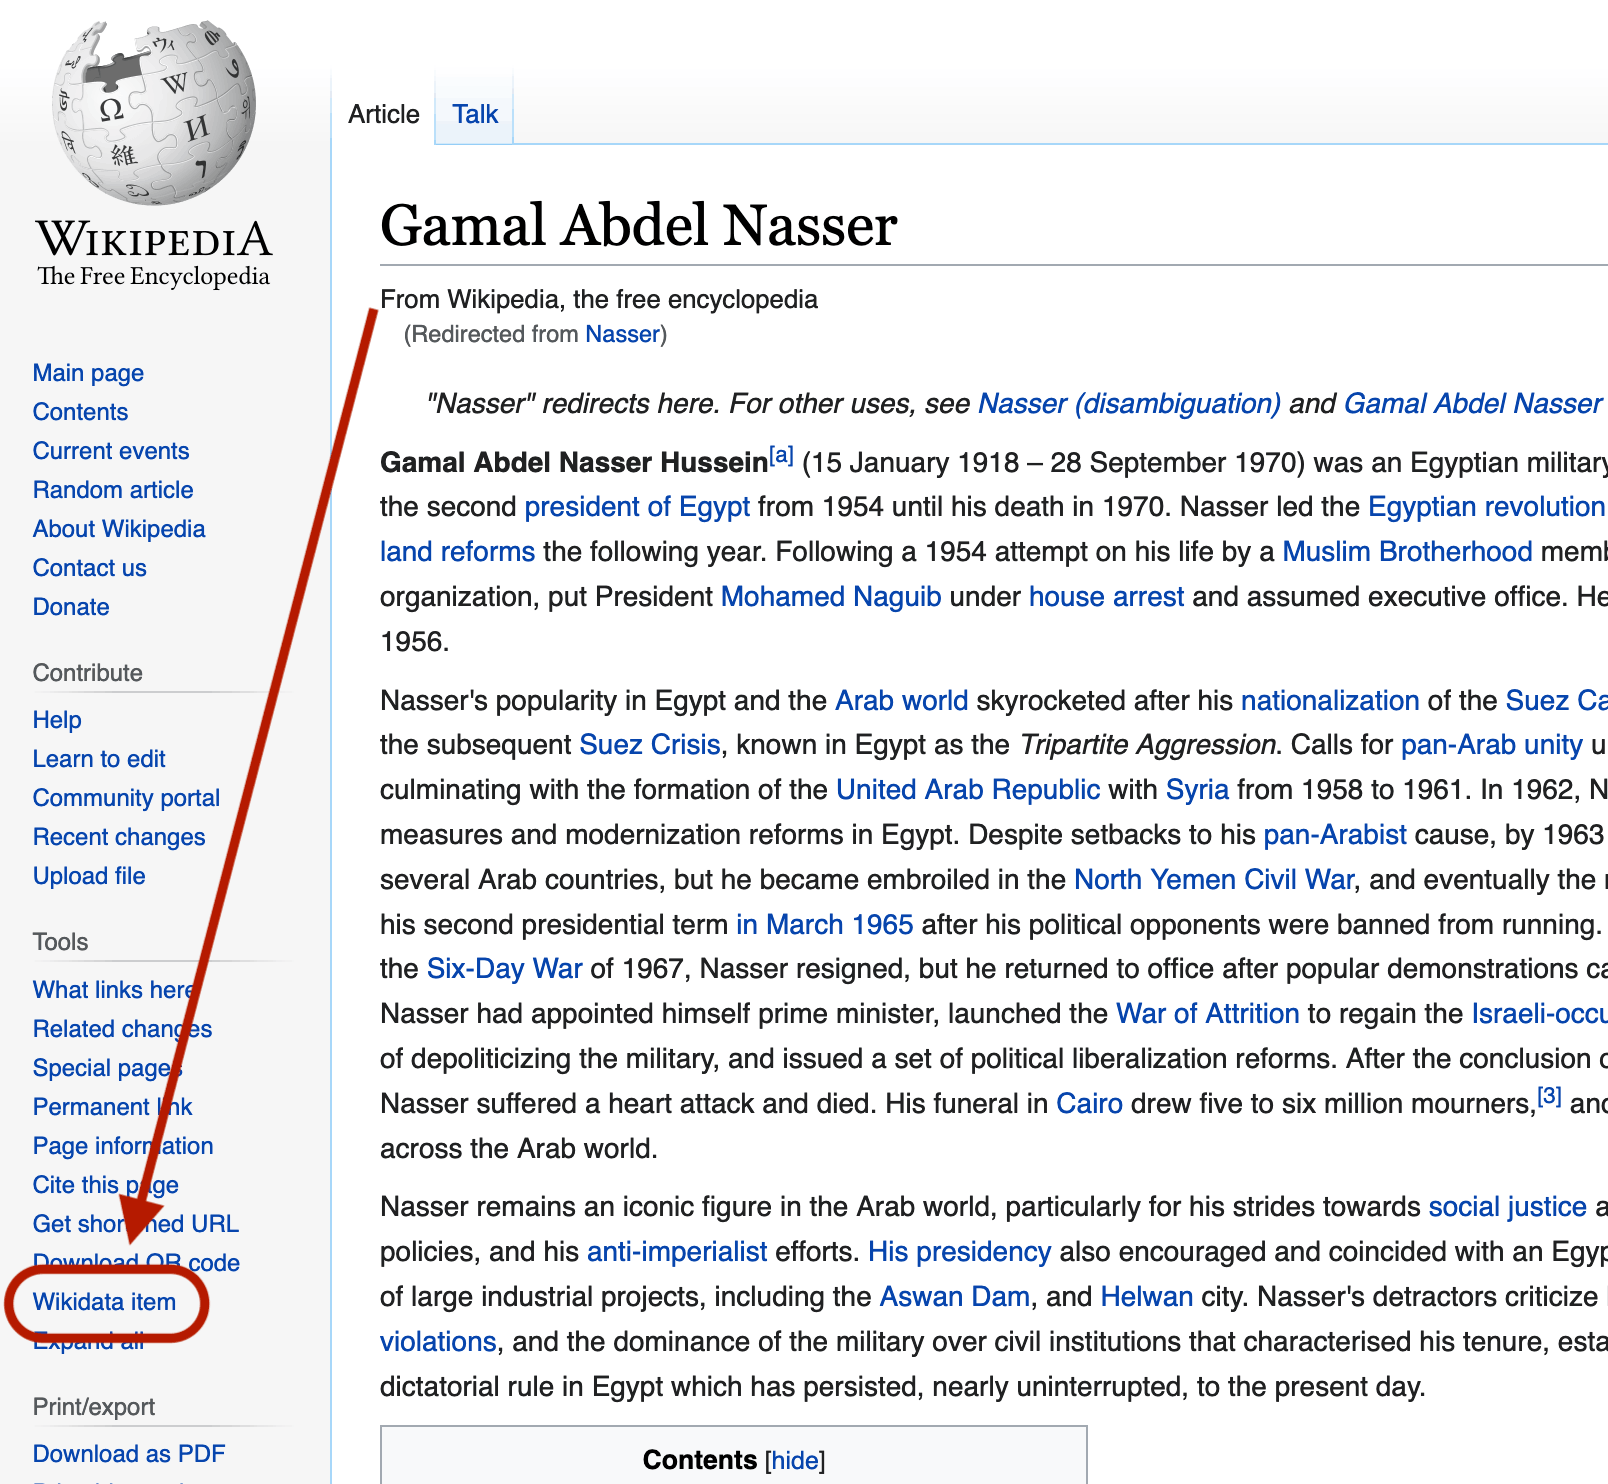The image size is (1608, 1484).
Task: Open Aswan Dam link
Action: 954,1297
